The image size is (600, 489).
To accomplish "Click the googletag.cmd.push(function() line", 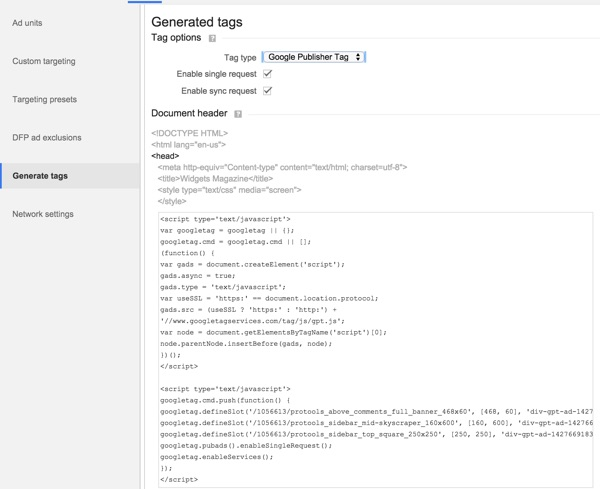I will pos(225,401).
